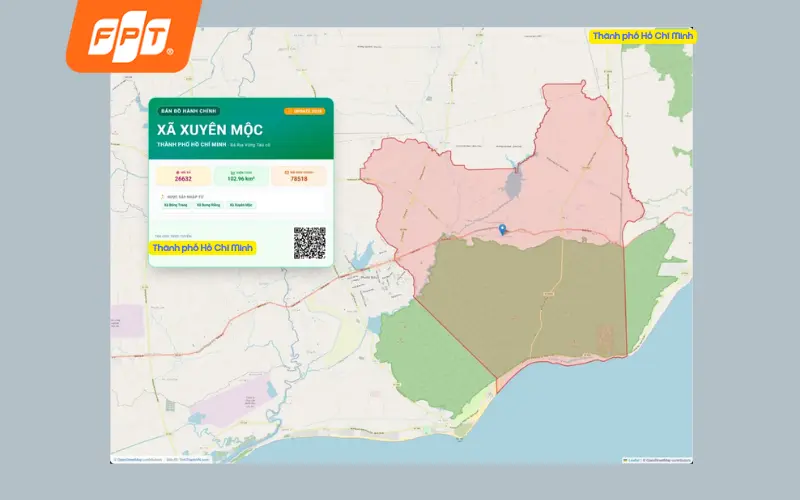This screenshot has width=800, height=500.
Task: Click the orange Update badge on card
Action: (x=305, y=111)
